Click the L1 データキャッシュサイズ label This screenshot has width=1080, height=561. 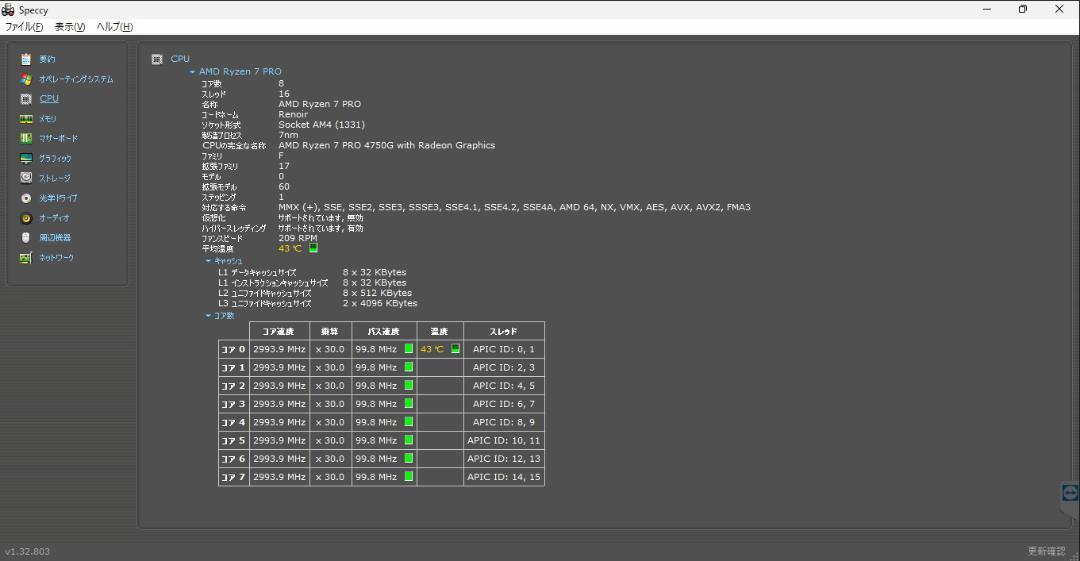[x=257, y=272]
